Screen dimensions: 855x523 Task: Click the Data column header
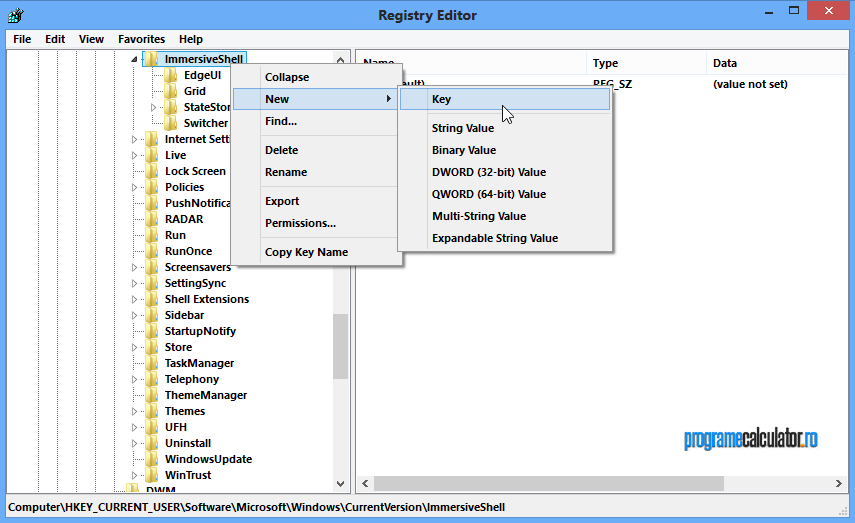tap(776, 63)
